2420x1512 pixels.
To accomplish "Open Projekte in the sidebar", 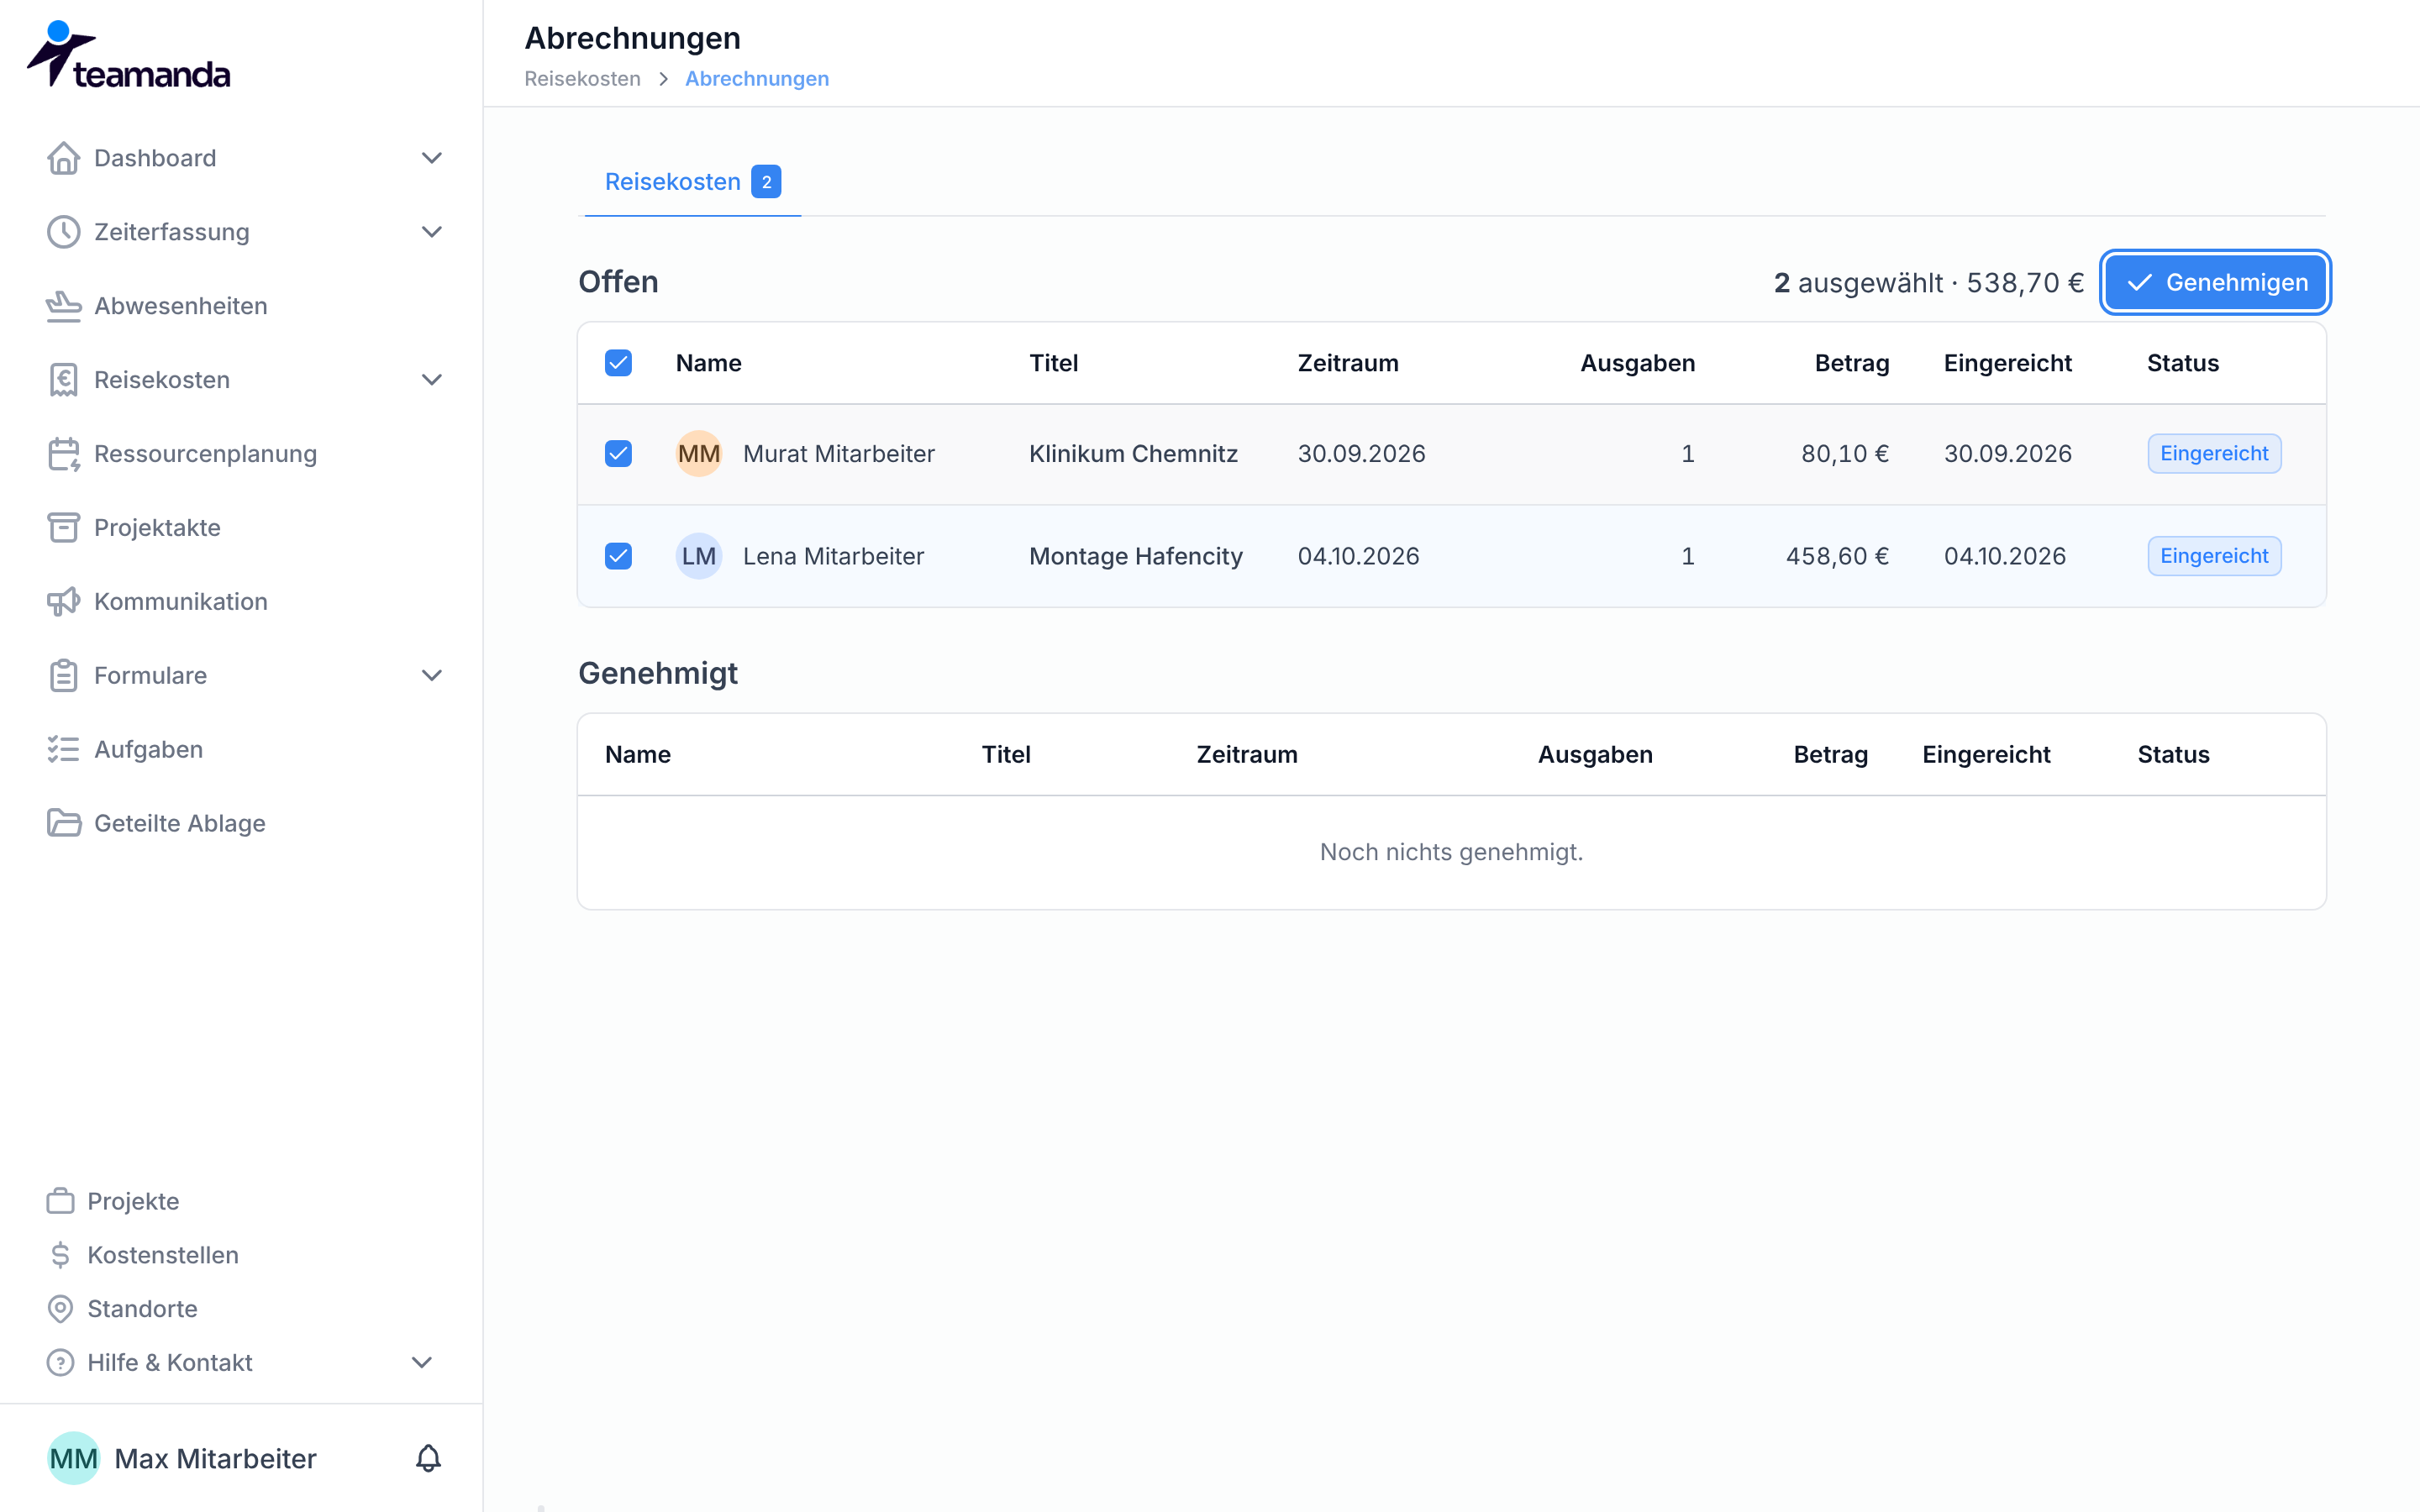I will point(133,1201).
